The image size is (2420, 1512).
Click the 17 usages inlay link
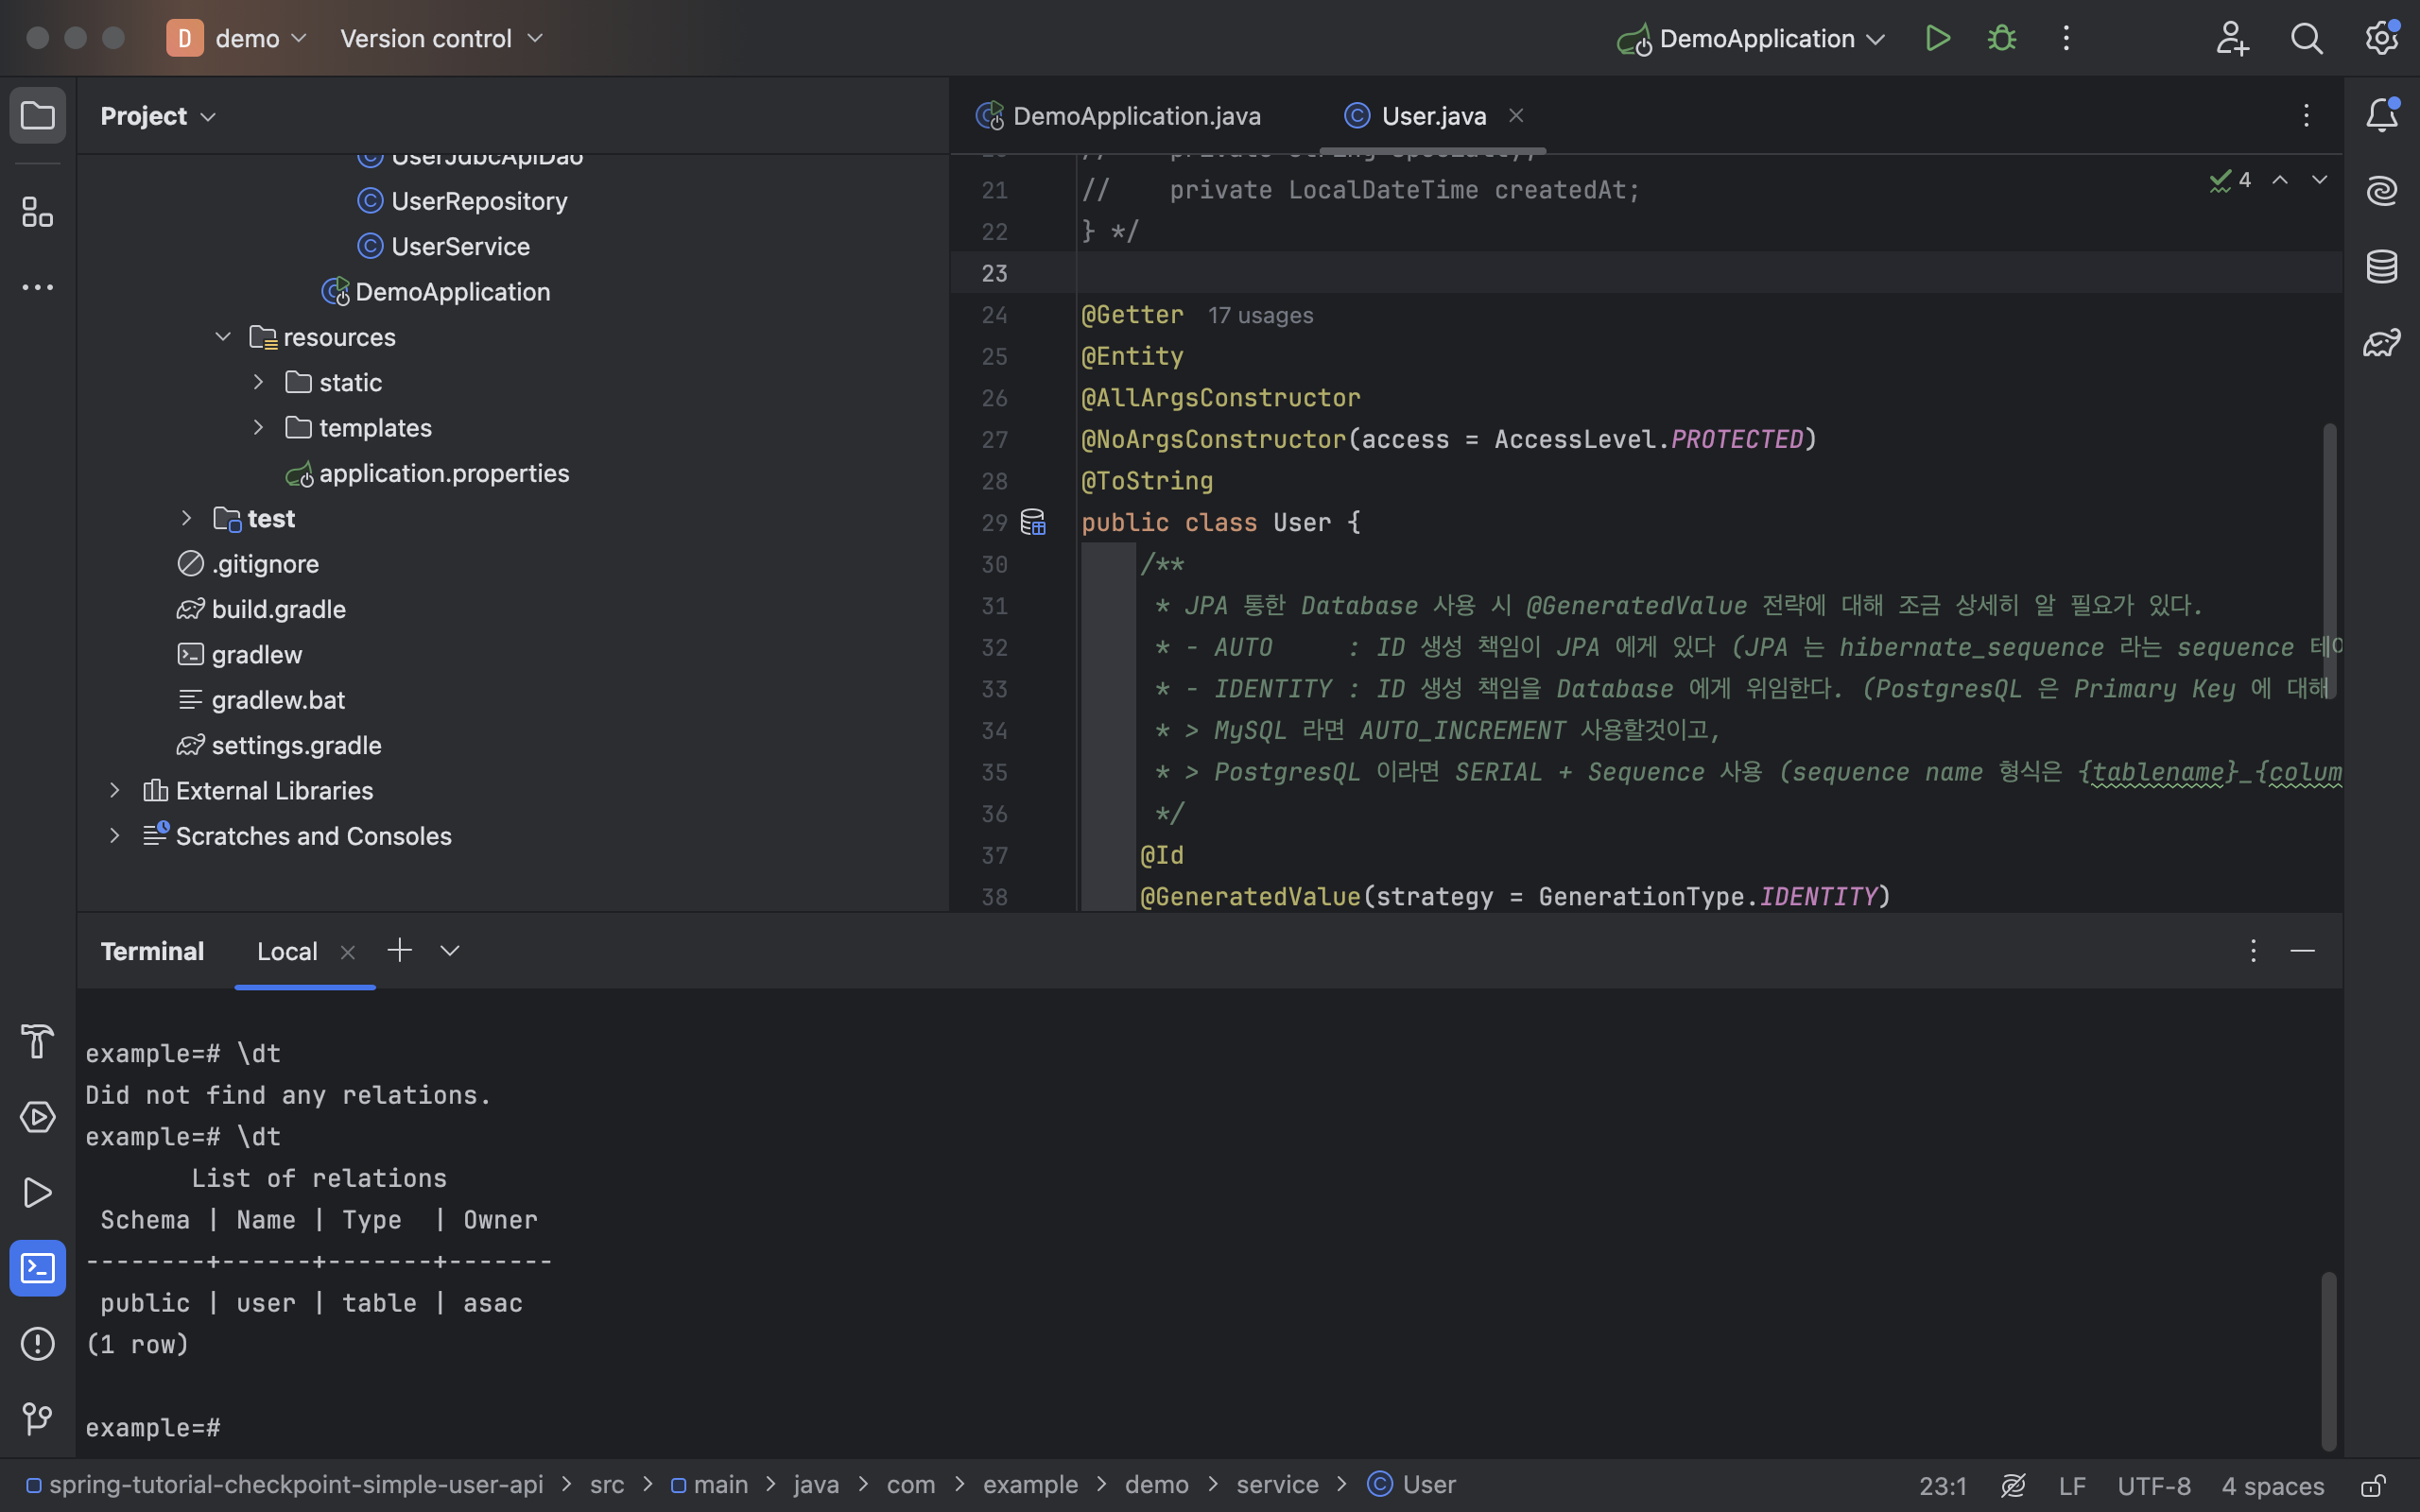1260,315
